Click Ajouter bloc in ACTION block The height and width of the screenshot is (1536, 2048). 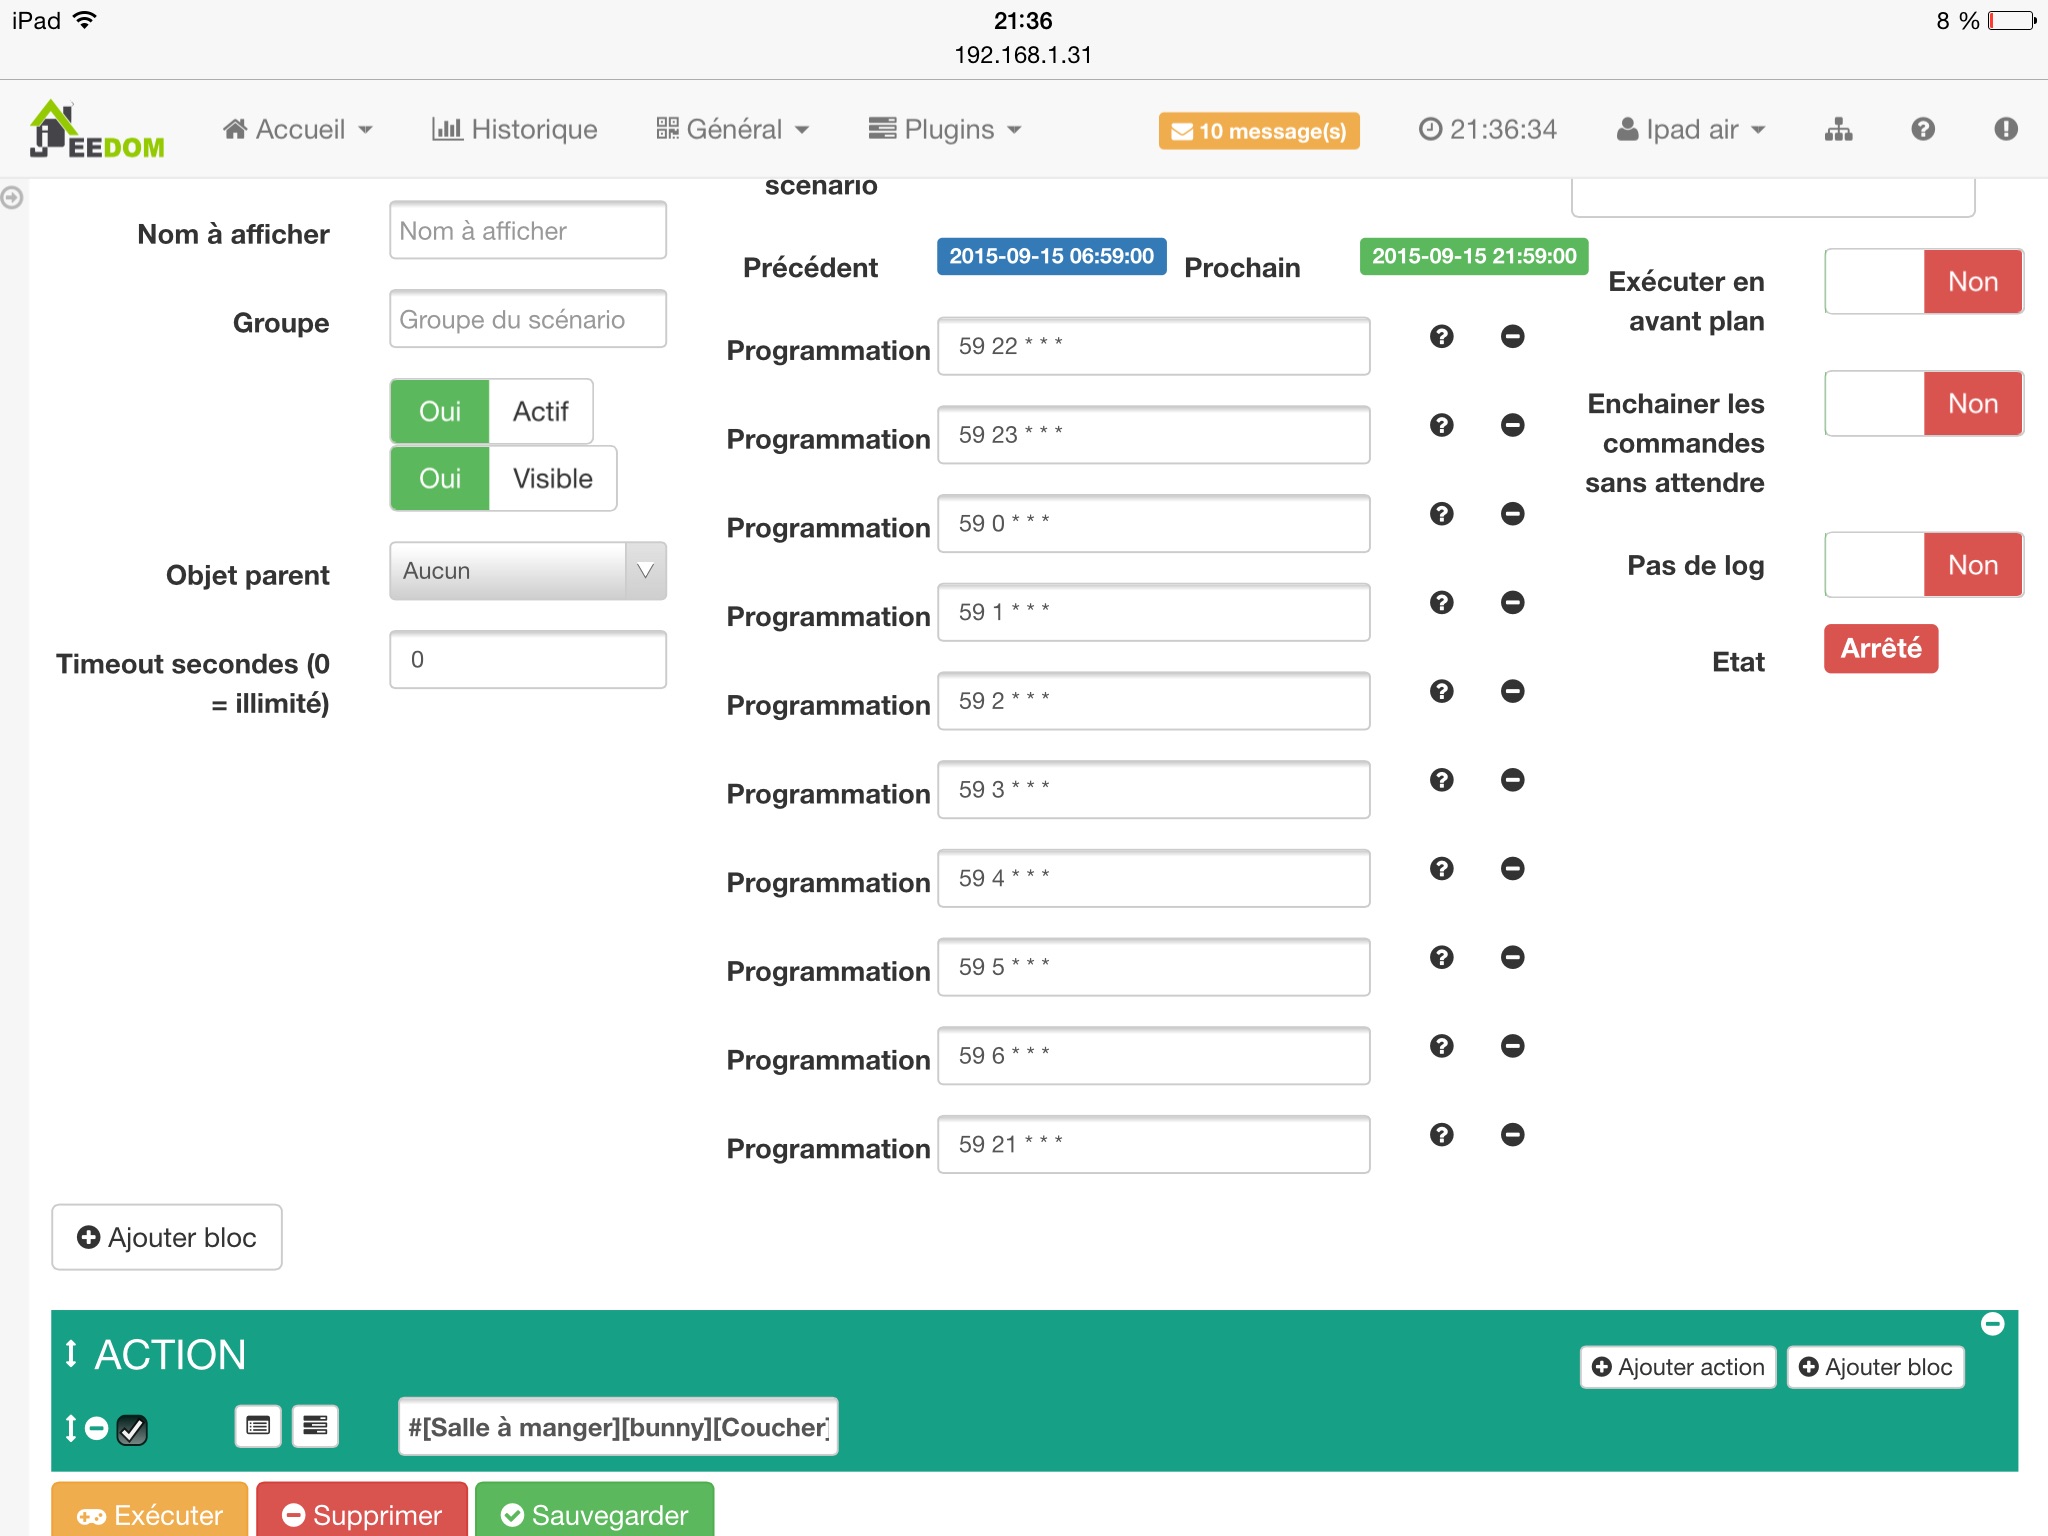pyautogui.click(x=1876, y=1368)
